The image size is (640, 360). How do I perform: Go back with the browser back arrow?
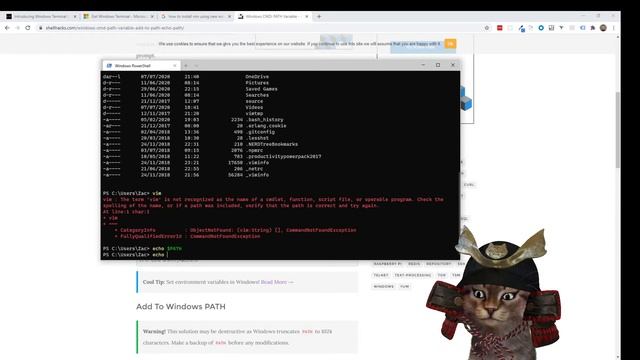pyautogui.click(x=7, y=28)
